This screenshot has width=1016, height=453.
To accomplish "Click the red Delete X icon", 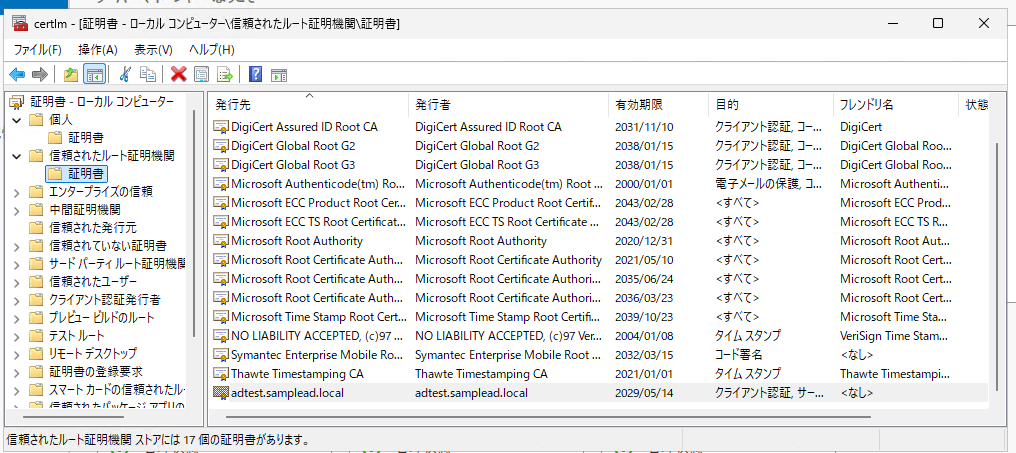I will (x=179, y=75).
